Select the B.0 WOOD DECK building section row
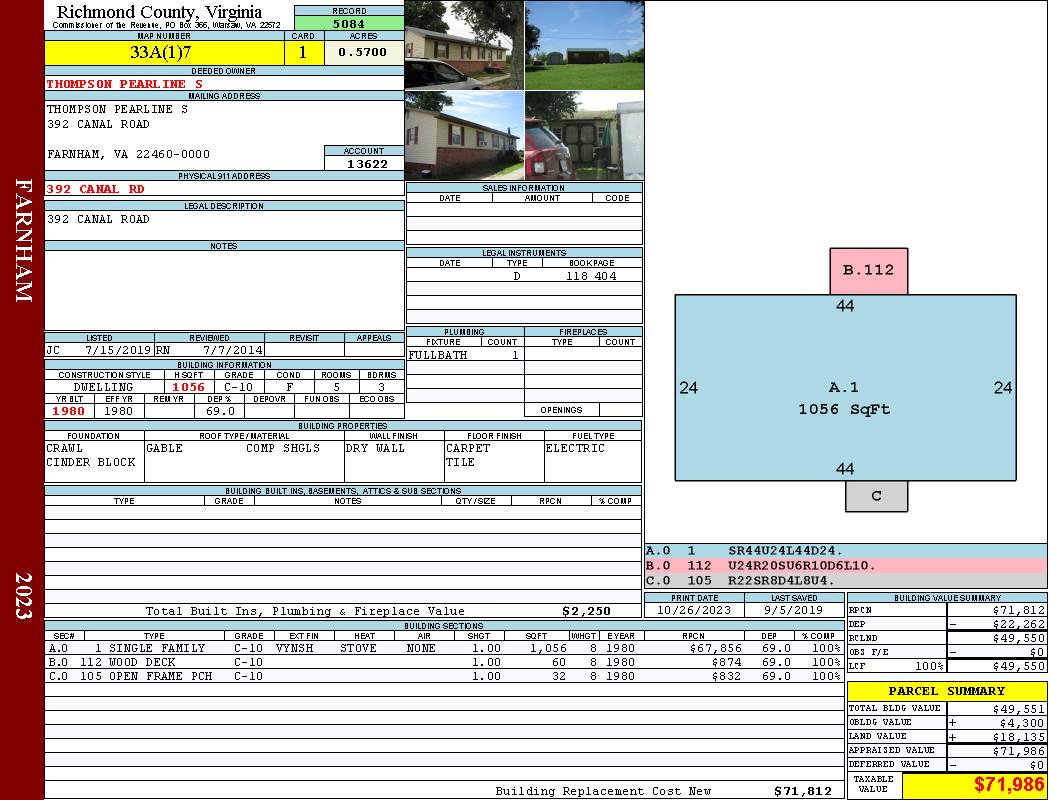 tap(444, 662)
